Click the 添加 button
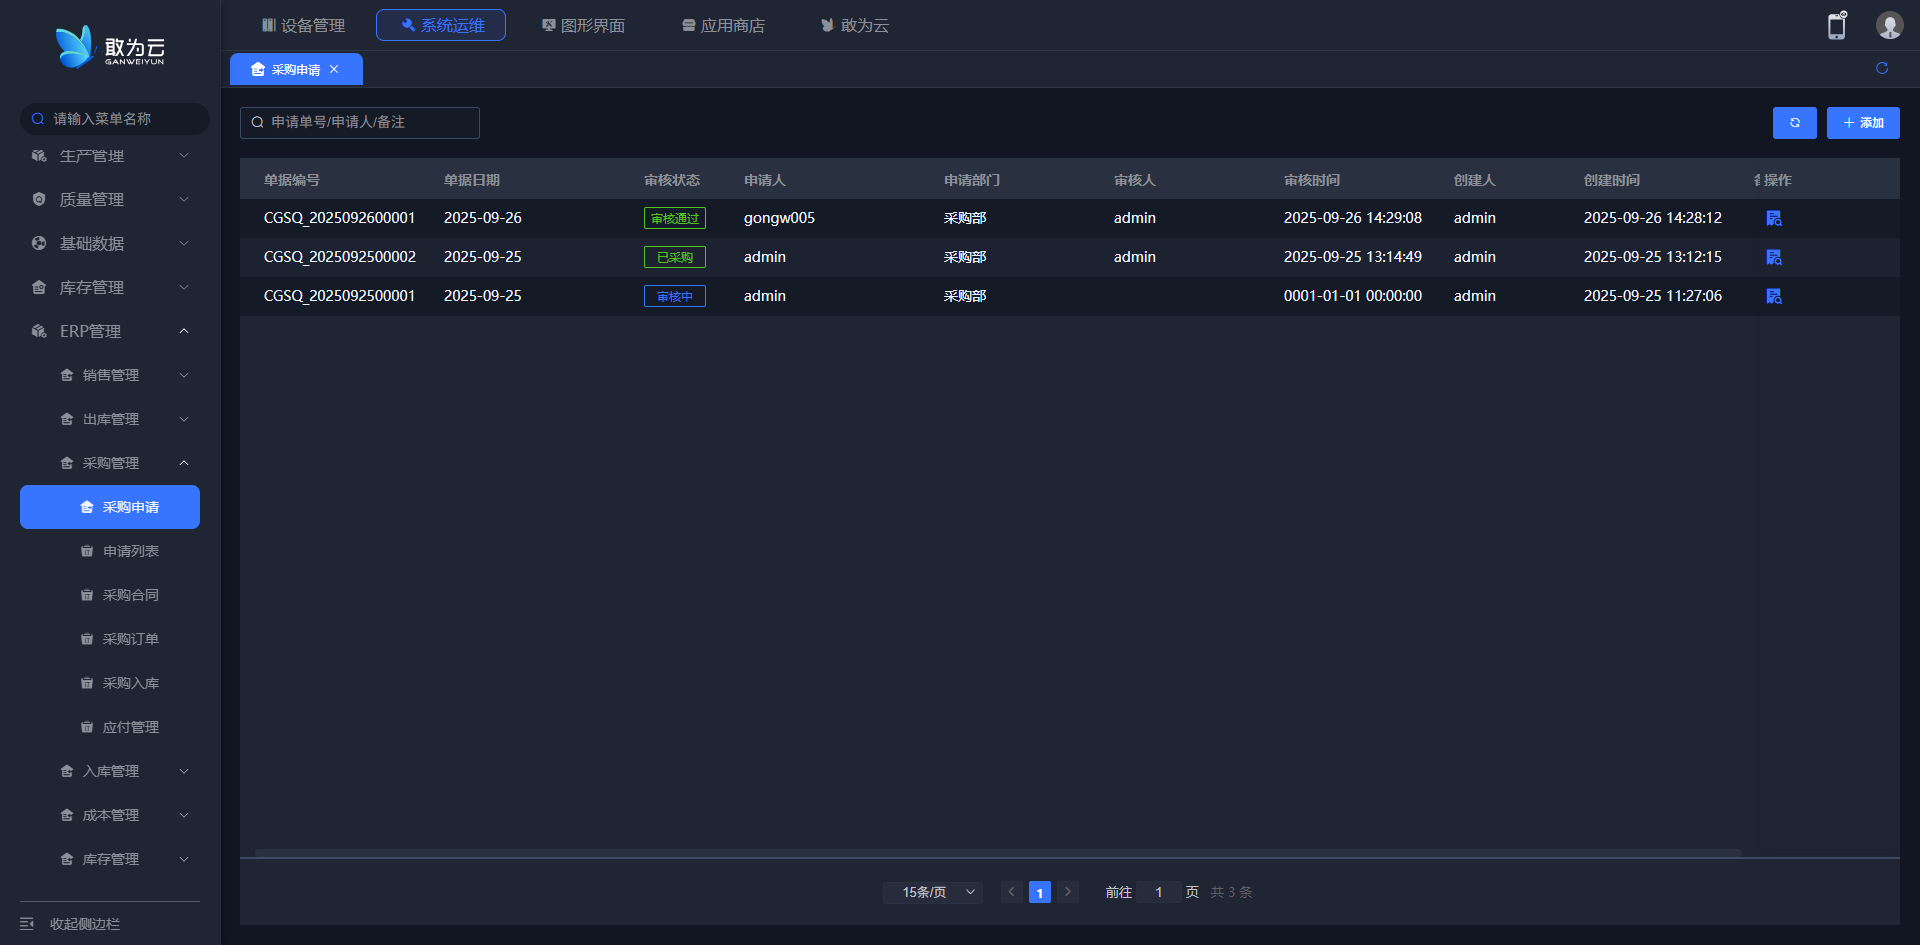The width and height of the screenshot is (1920, 945). pos(1862,123)
